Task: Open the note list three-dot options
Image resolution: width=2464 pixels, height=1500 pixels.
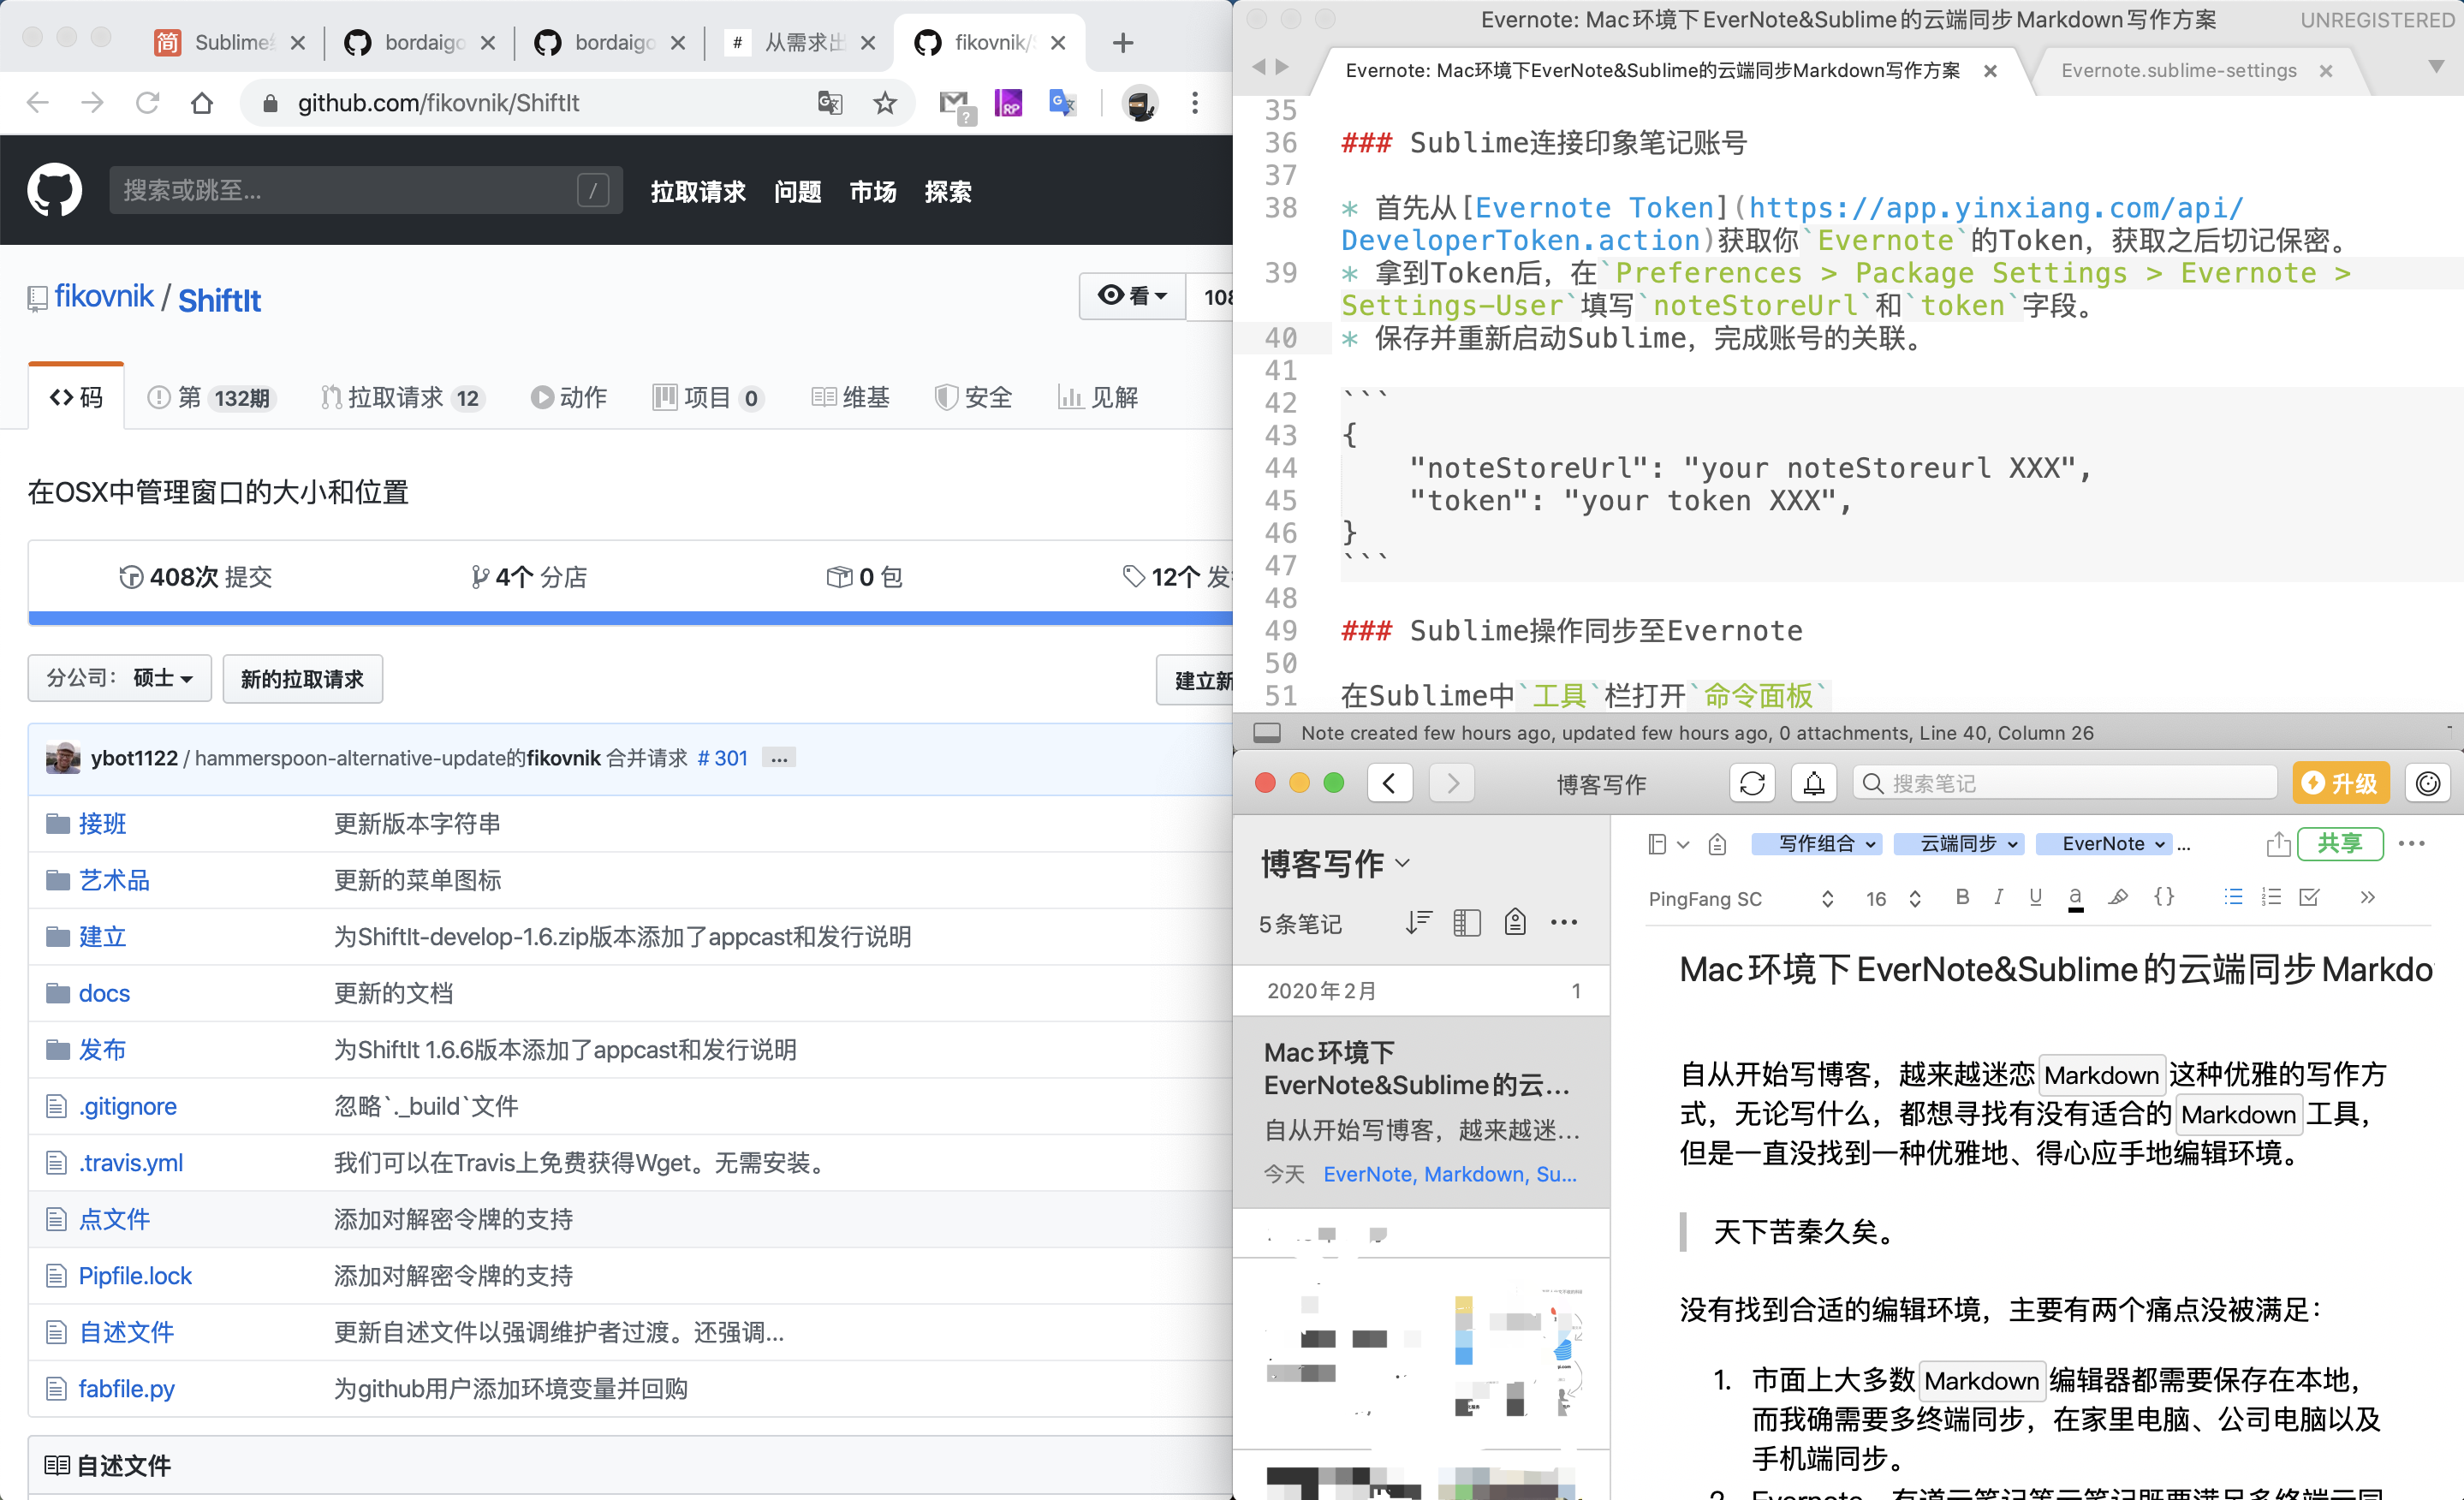Action: pyautogui.click(x=1564, y=922)
